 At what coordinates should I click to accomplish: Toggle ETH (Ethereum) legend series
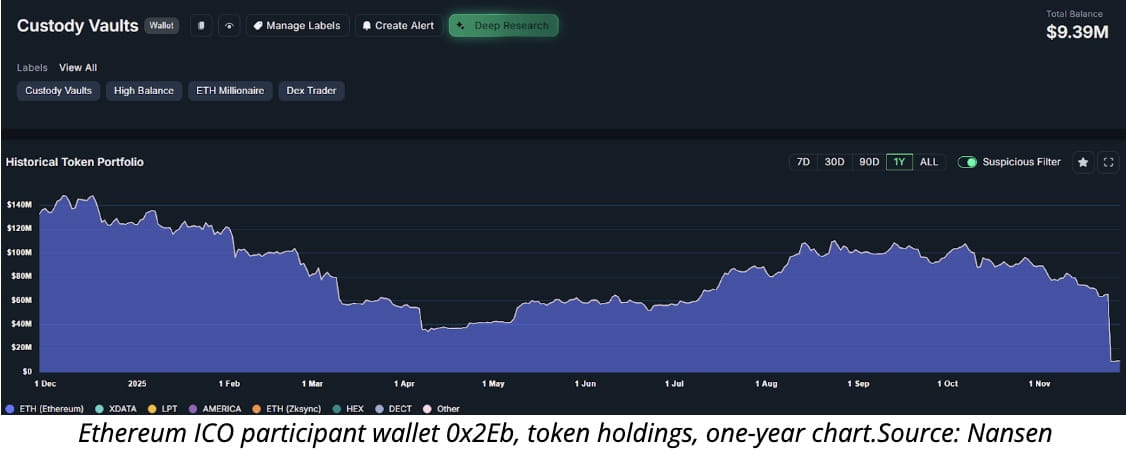[44, 409]
